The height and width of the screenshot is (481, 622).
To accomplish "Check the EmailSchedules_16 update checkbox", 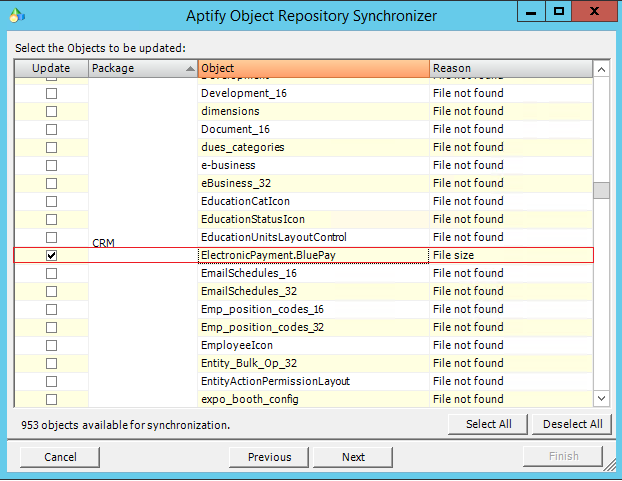I will (51, 274).
